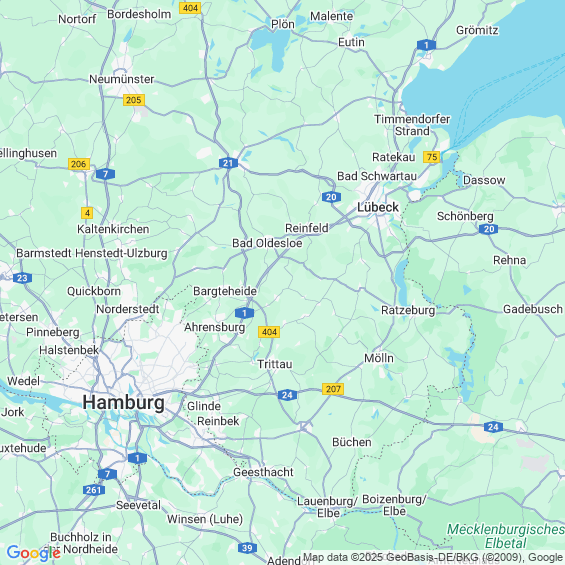
Task: Click the A20 shield west of Lübeck
Action: (332, 197)
